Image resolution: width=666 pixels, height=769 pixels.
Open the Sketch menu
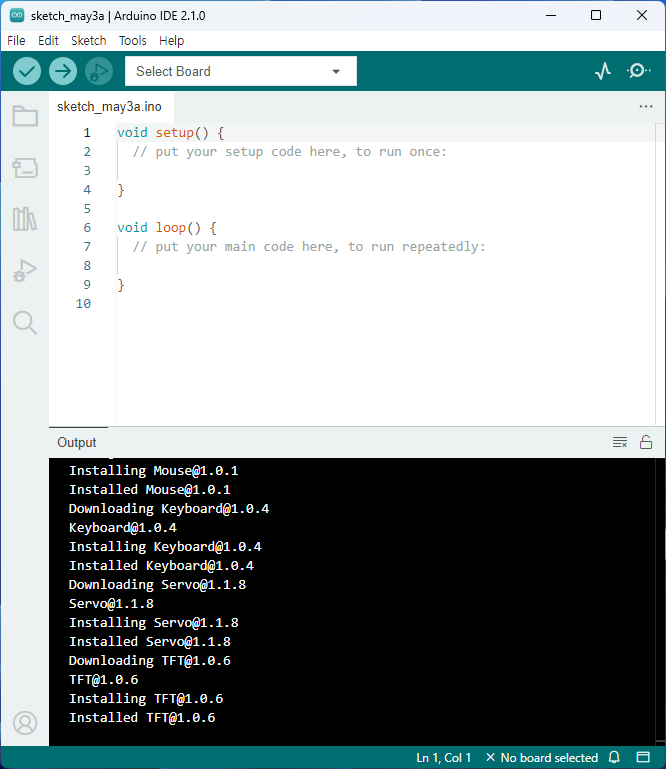88,41
